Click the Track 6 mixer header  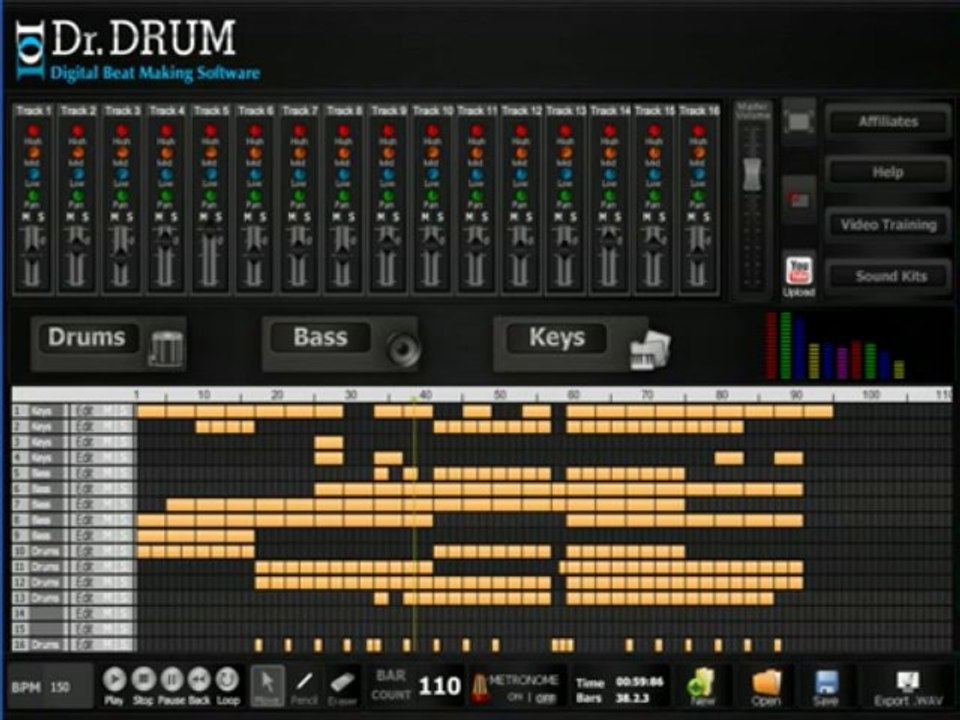click(x=255, y=111)
